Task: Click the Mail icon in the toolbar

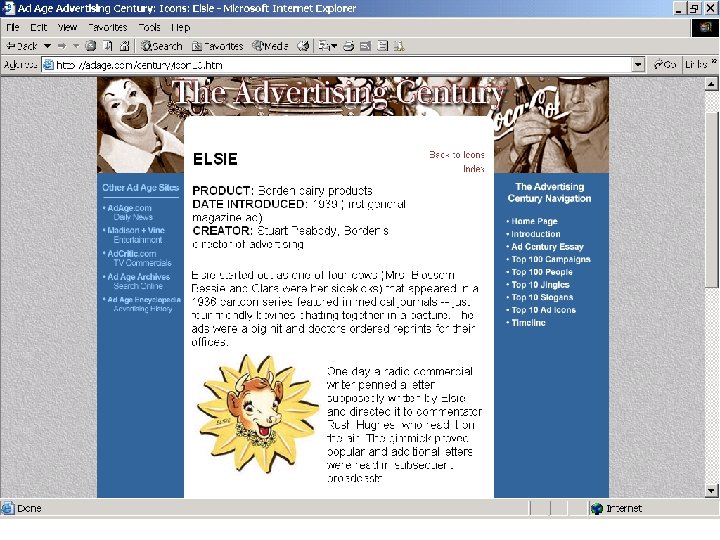Action: click(x=328, y=45)
